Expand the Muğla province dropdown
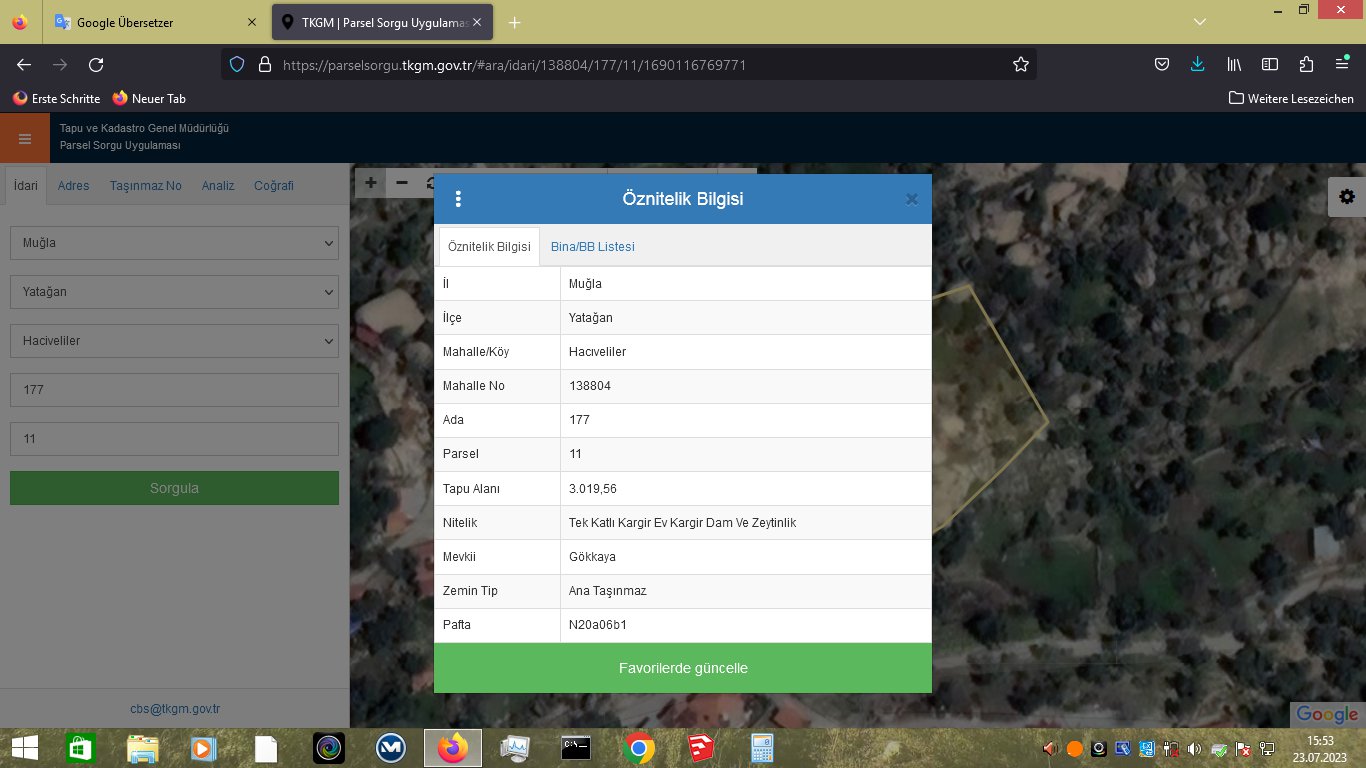This screenshot has width=1366, height=768. (x=174, y=243)
